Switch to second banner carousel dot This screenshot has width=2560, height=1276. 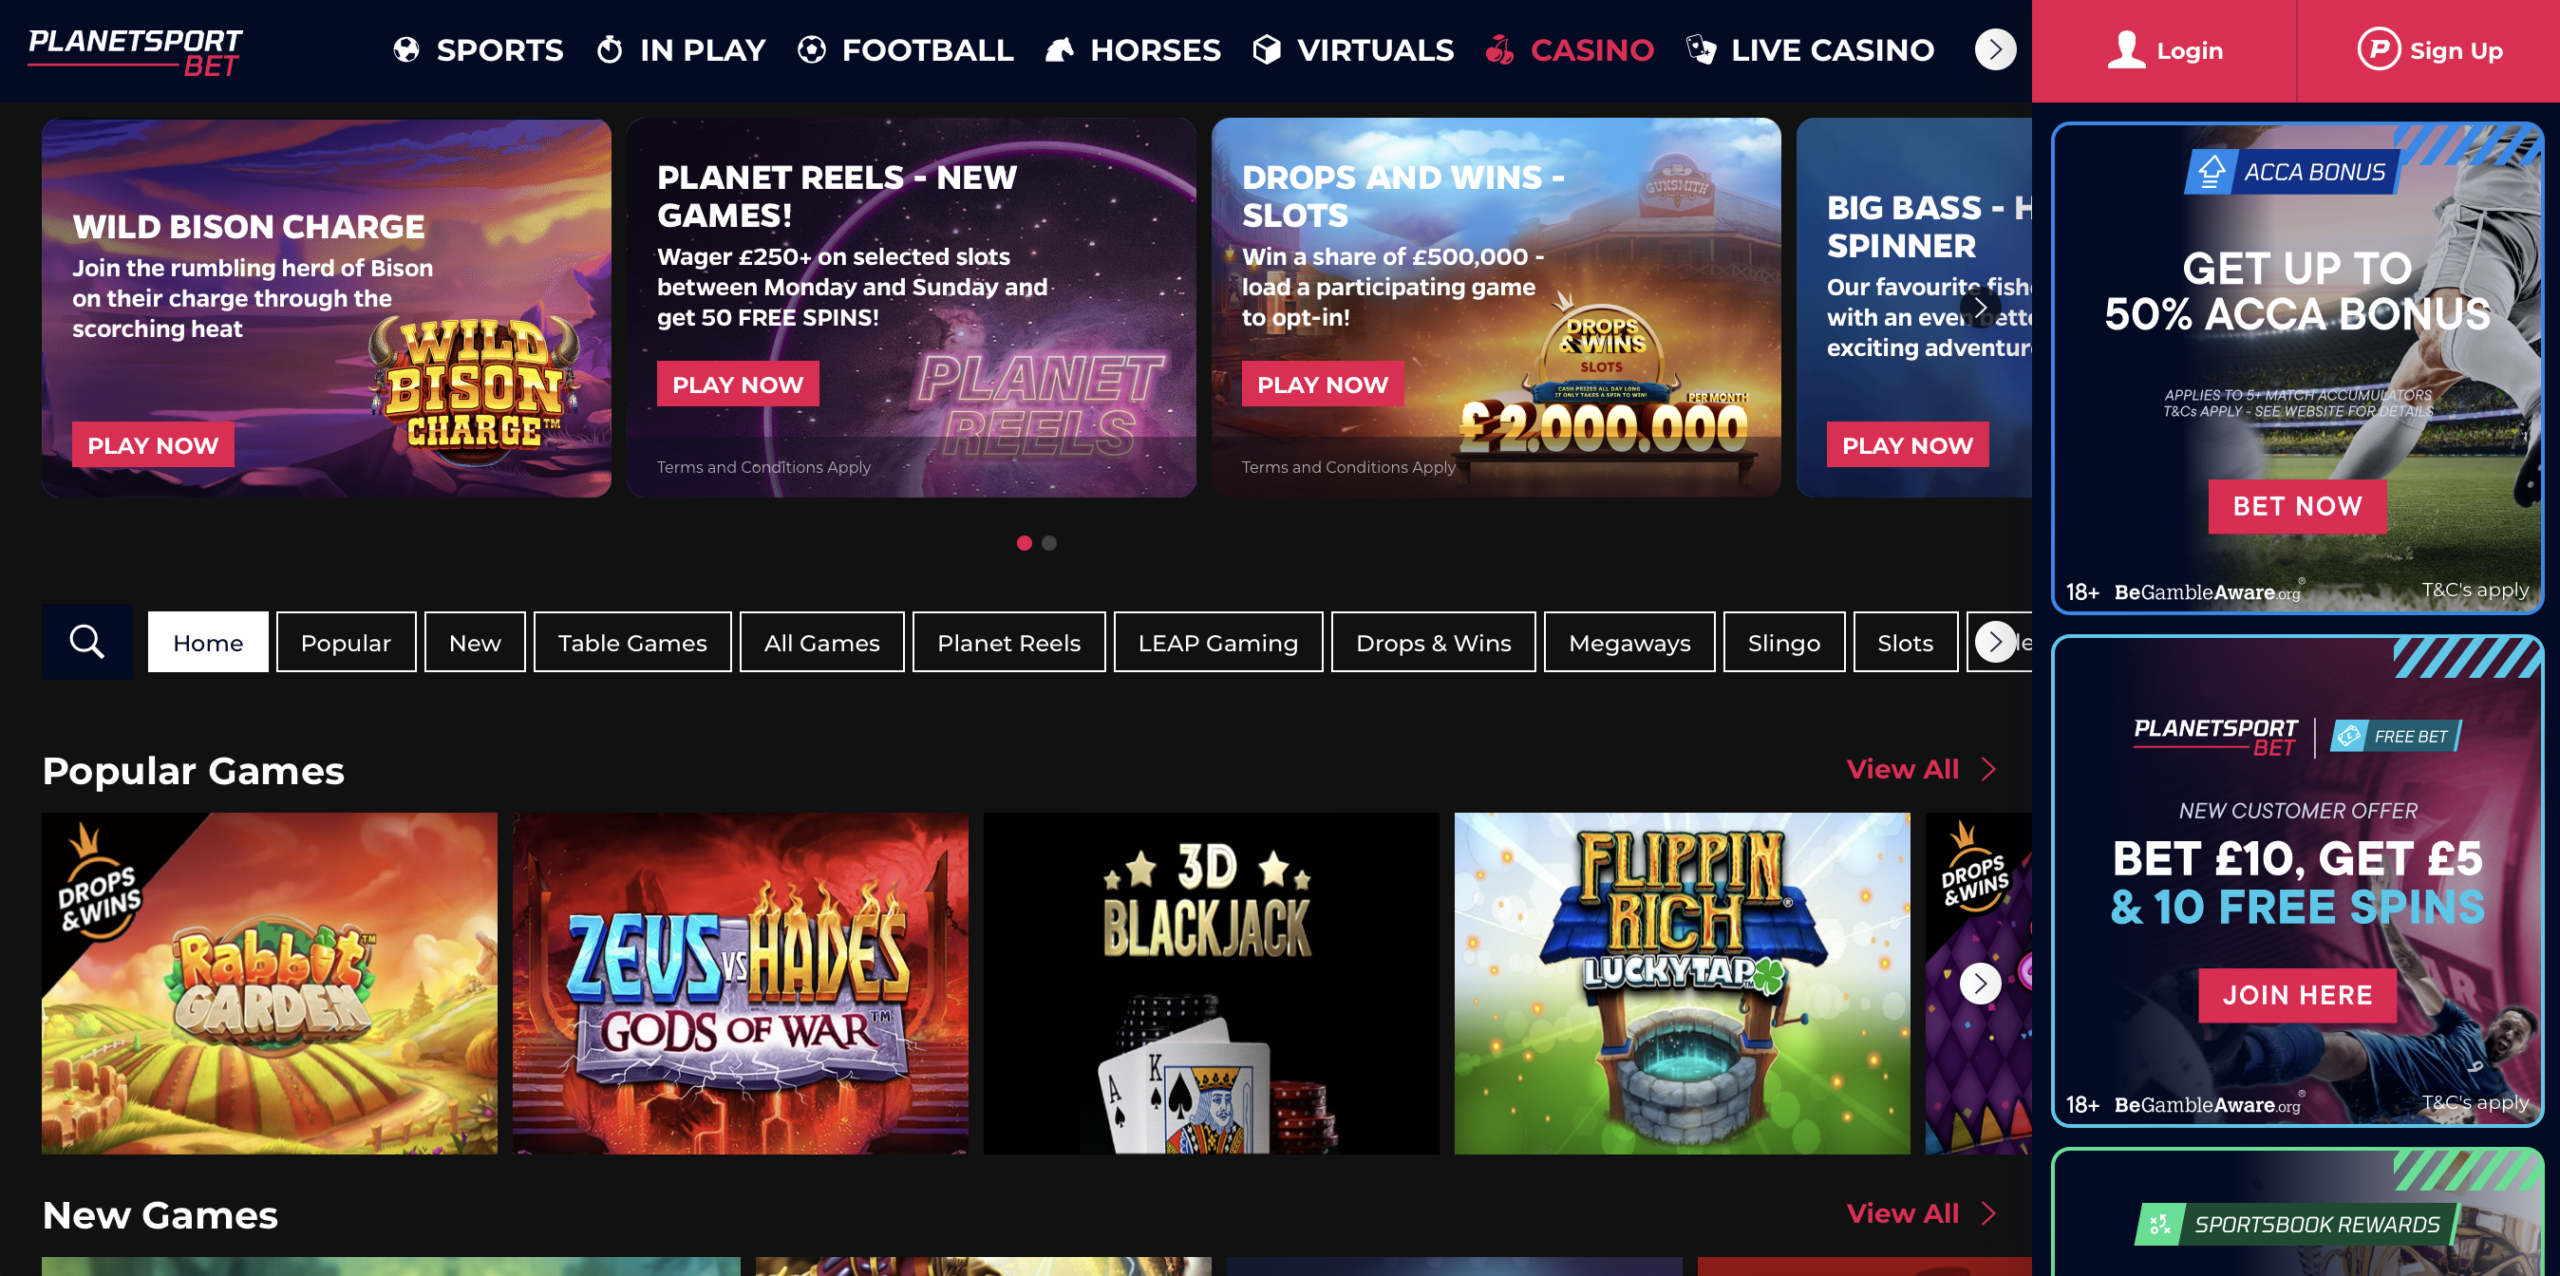(1049, 543)
